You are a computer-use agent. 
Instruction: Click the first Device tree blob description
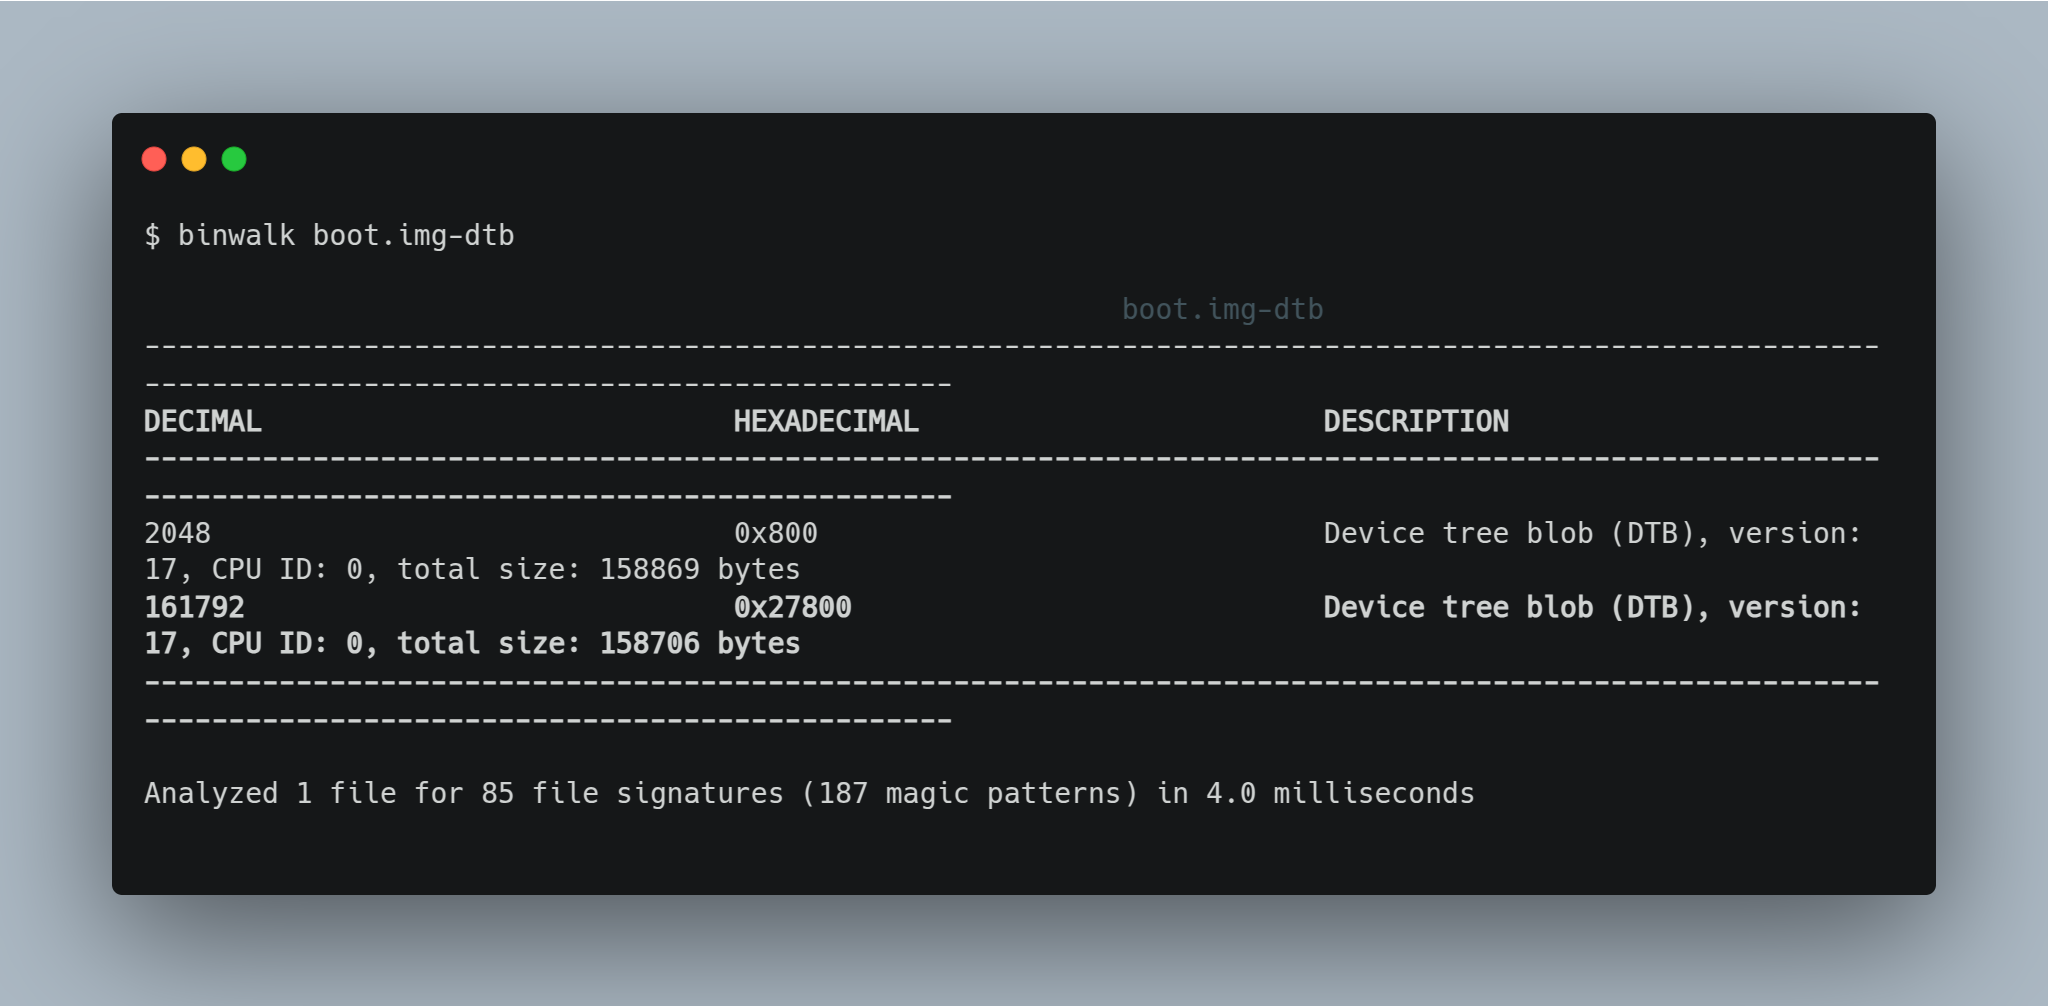point(1590,533)
